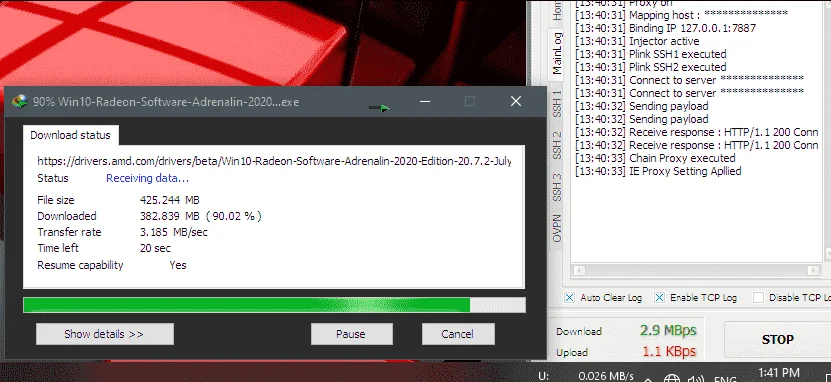831x382 pixels.
Task: Click the ENG language indicator
Action: click(x=725, y=378)
